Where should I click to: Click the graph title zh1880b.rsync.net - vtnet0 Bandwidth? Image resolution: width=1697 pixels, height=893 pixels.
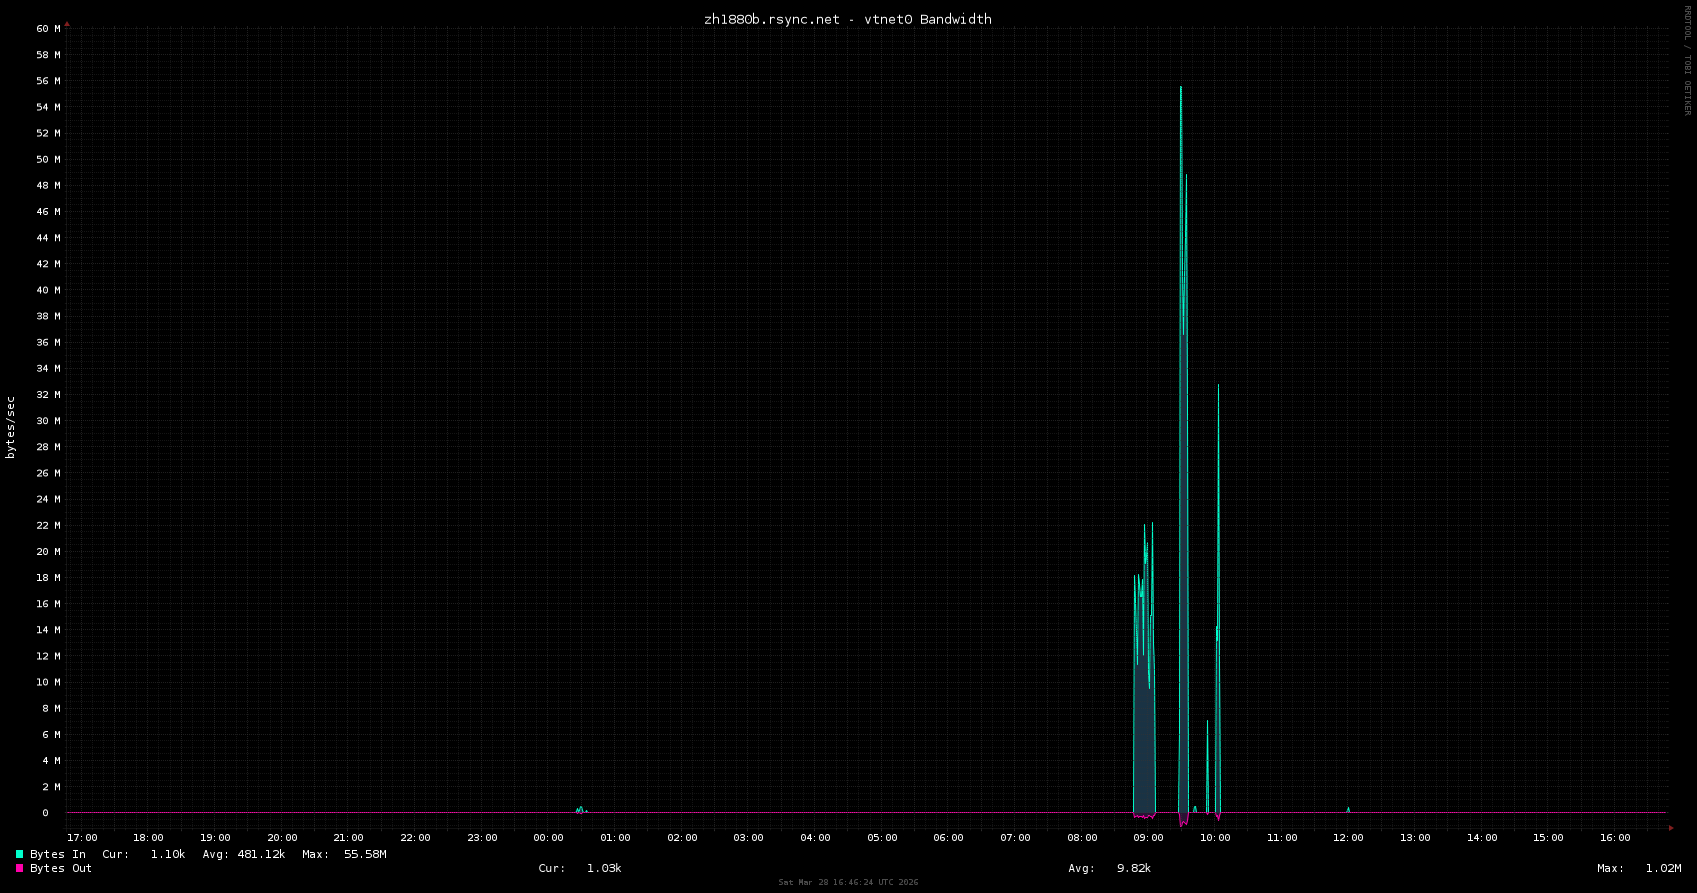tap(848, 19)
